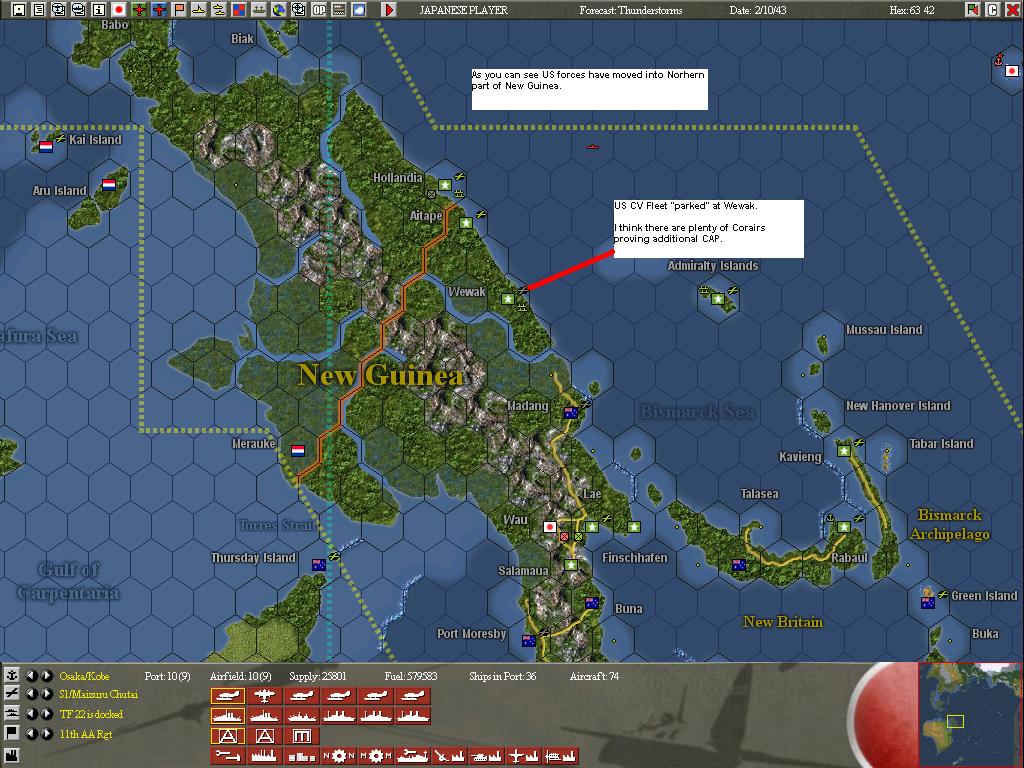Click the 'Aircraft: 74' label
Screen dimensions: 1024x768
pos(594,677)
